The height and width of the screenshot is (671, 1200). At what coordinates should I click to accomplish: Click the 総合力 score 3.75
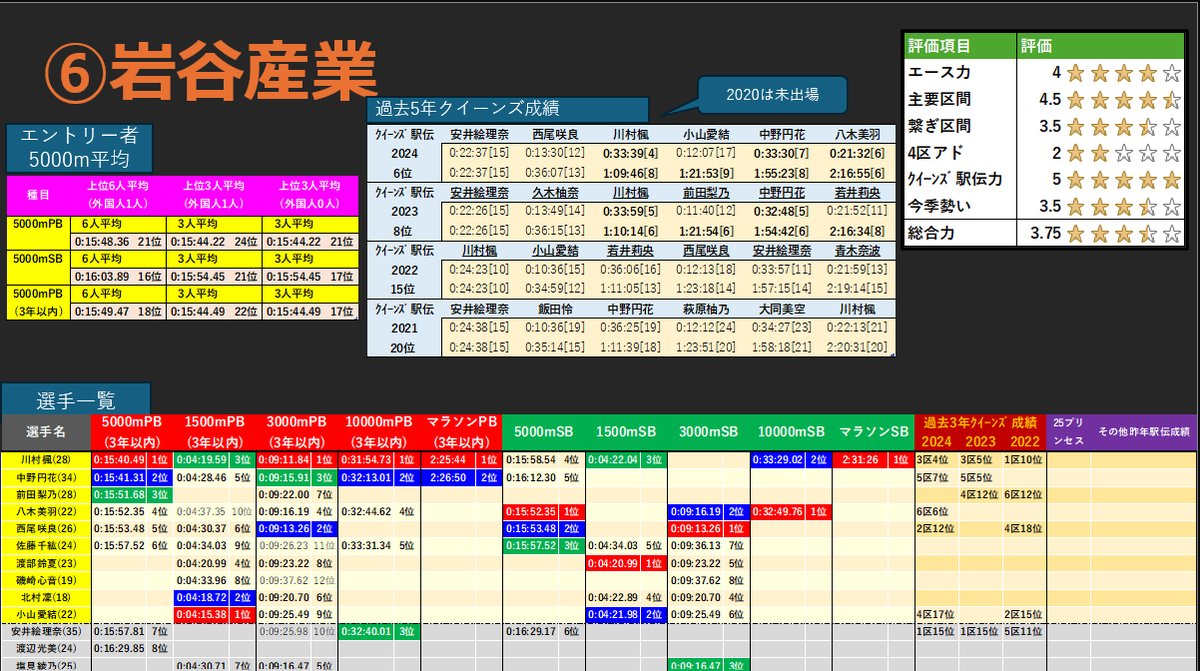[x=1044, y=234]
